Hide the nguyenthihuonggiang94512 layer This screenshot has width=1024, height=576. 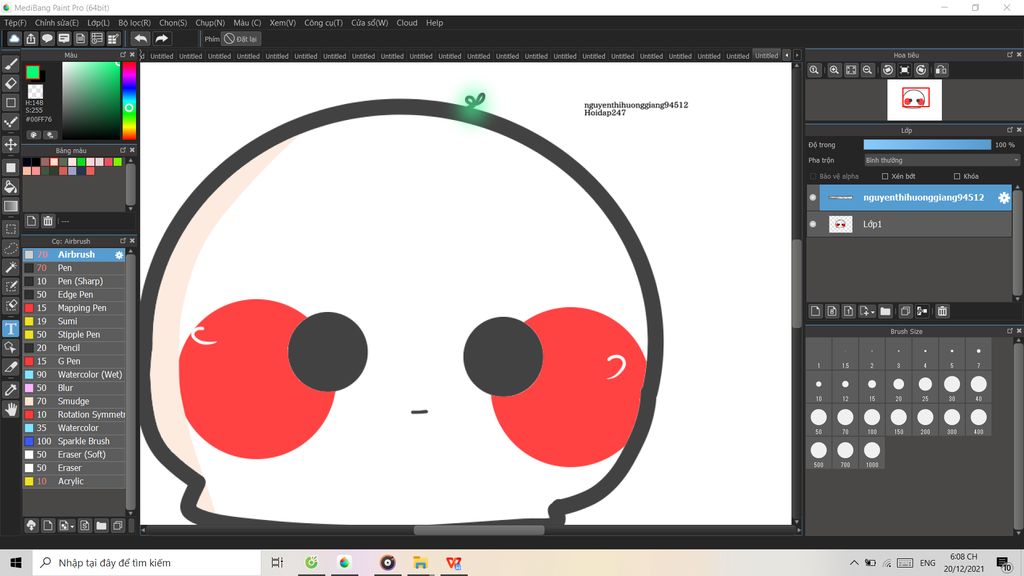point(812,197)
